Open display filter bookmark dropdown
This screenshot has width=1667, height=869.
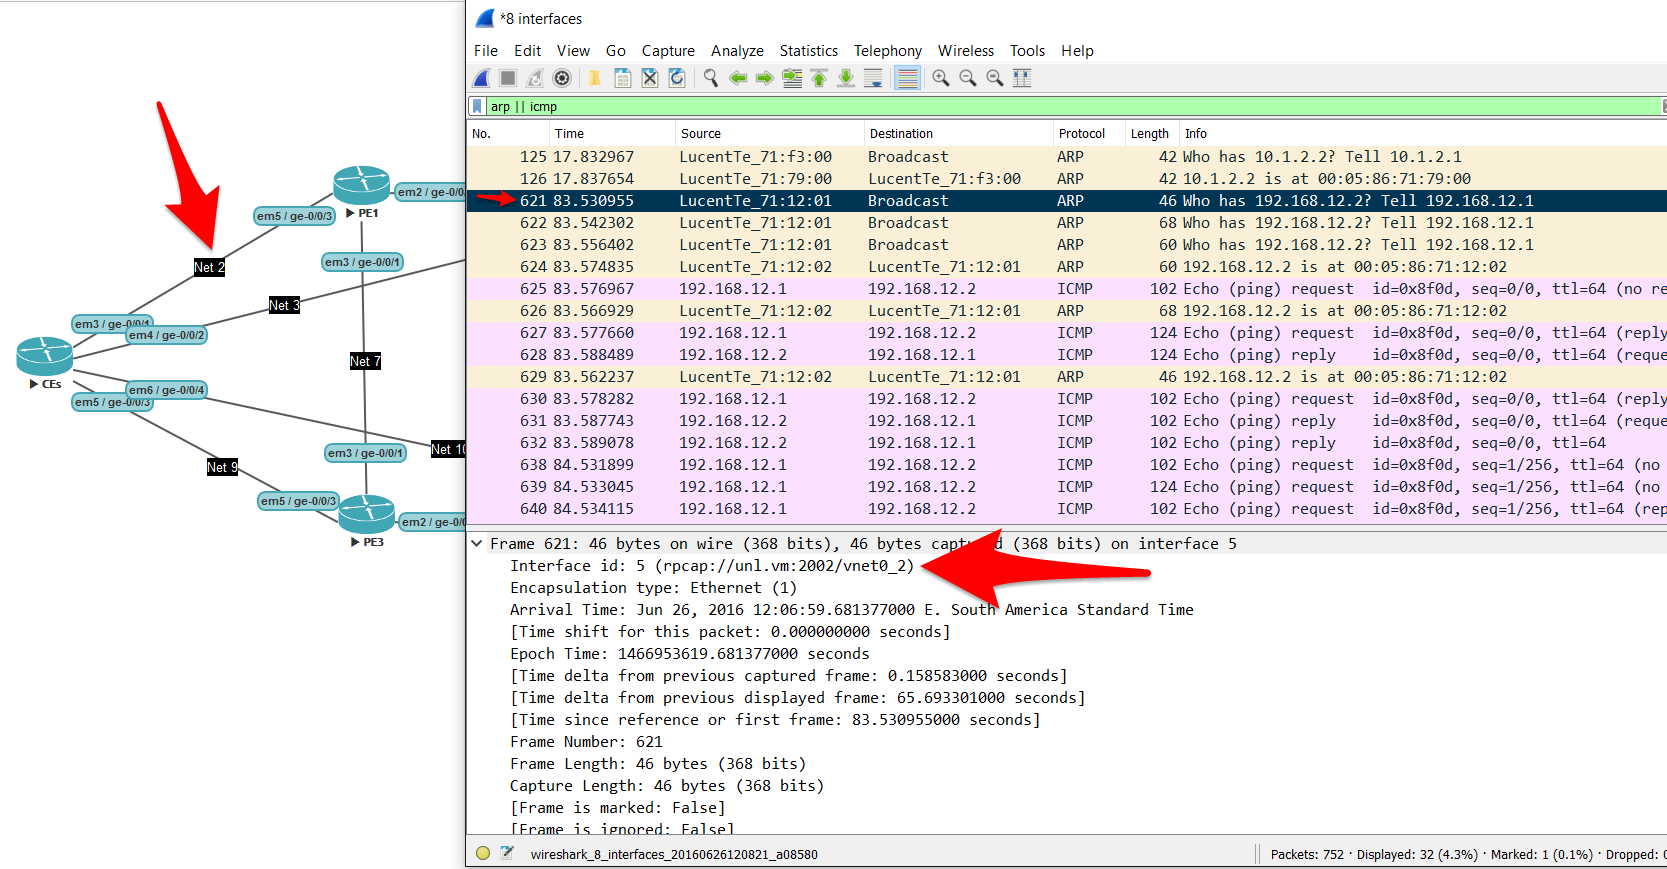pos(478,106)
